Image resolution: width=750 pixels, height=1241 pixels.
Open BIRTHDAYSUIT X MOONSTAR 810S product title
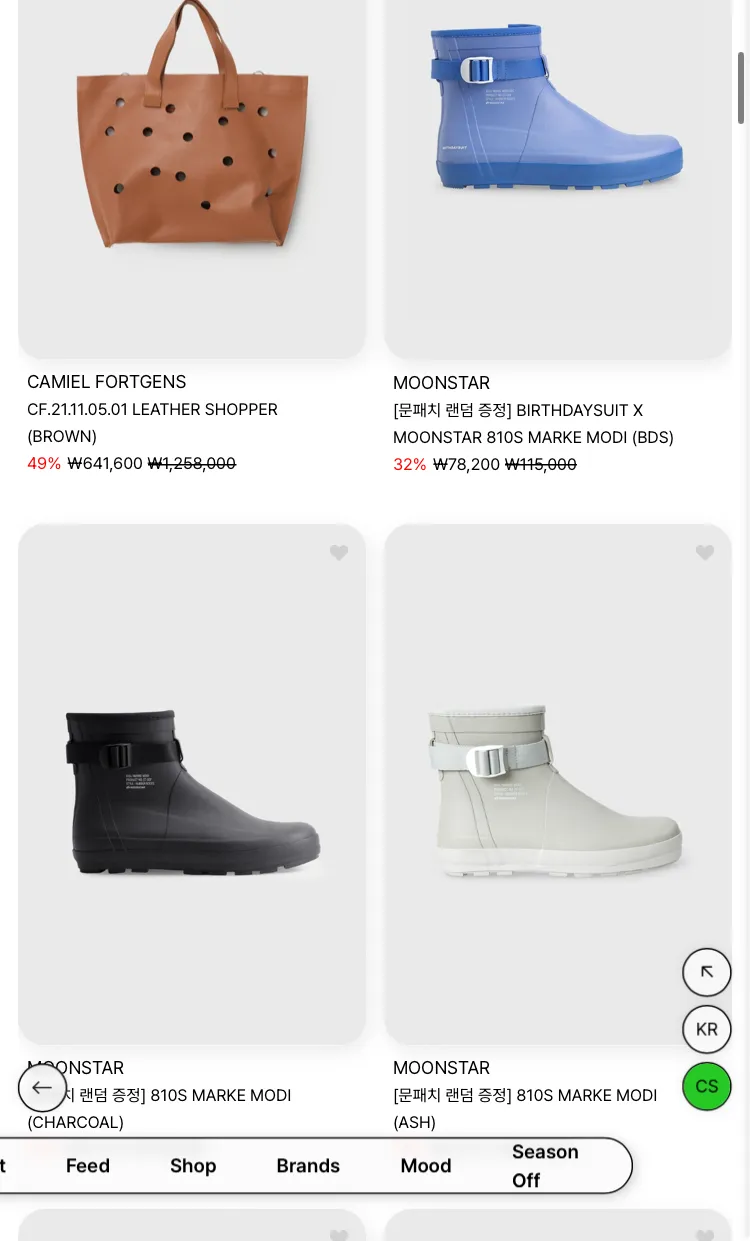(533, 424)
